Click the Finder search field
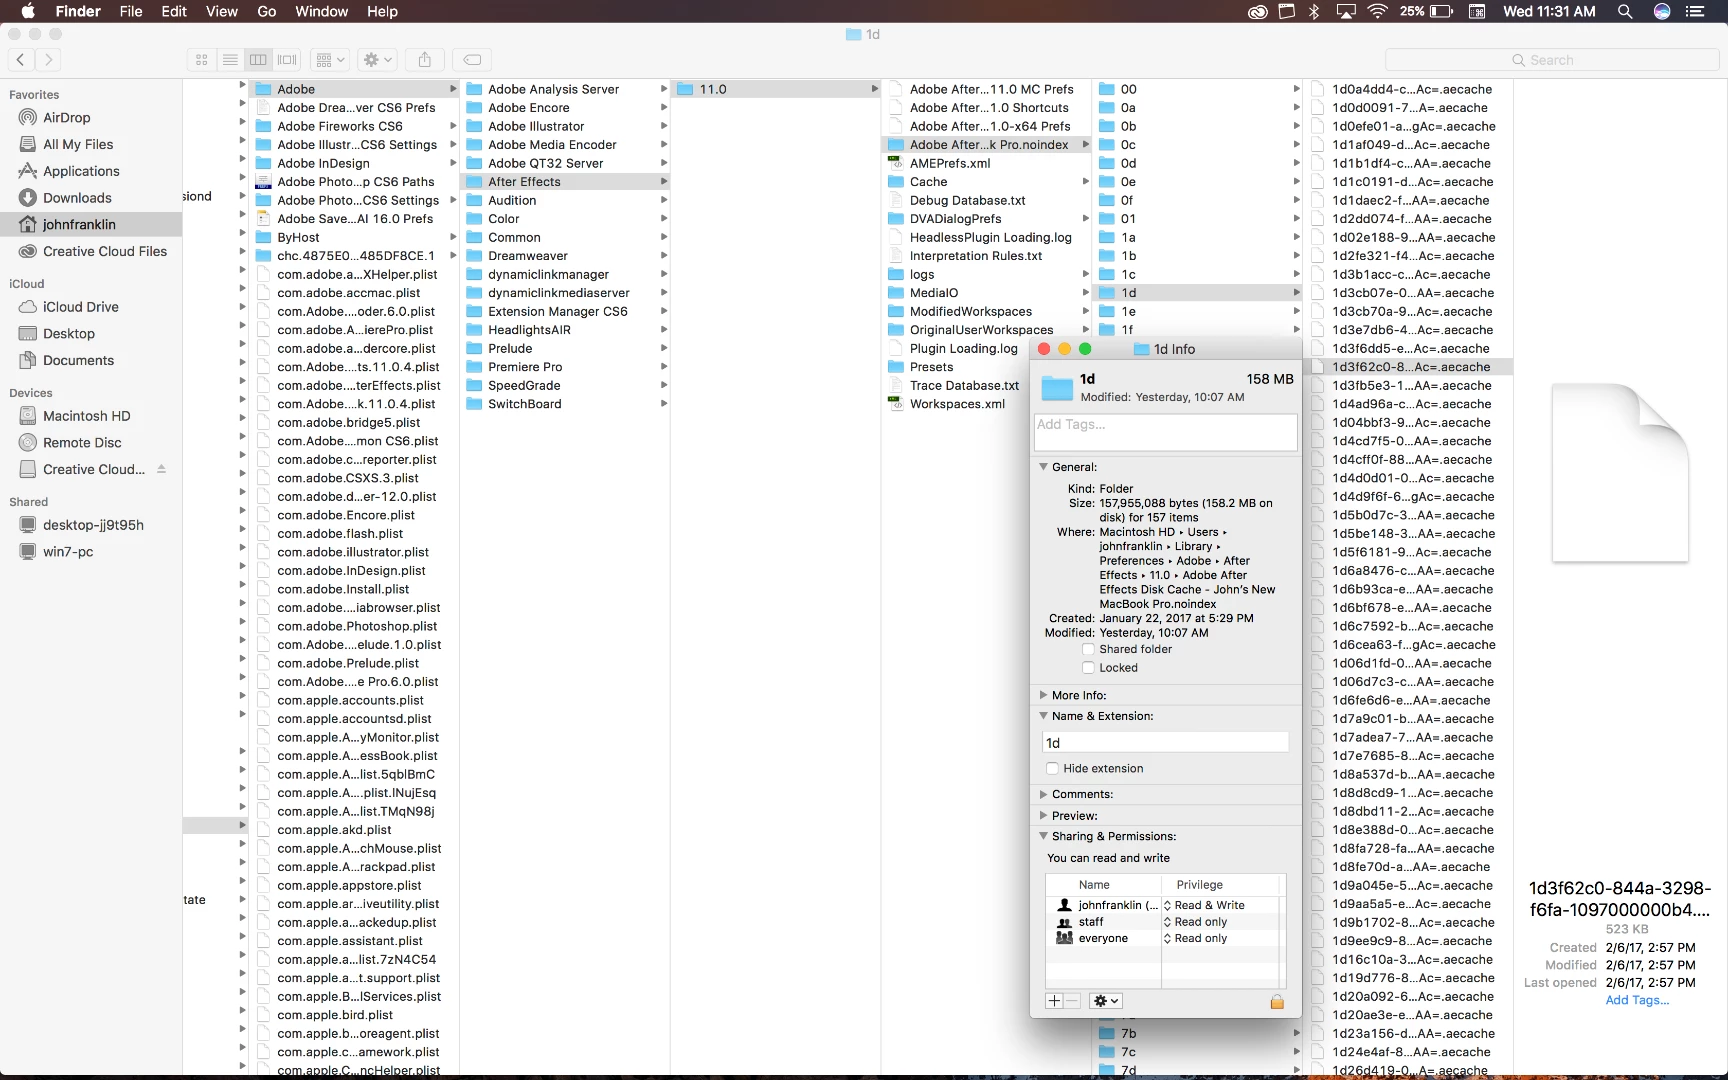 tap(1551, 60)
